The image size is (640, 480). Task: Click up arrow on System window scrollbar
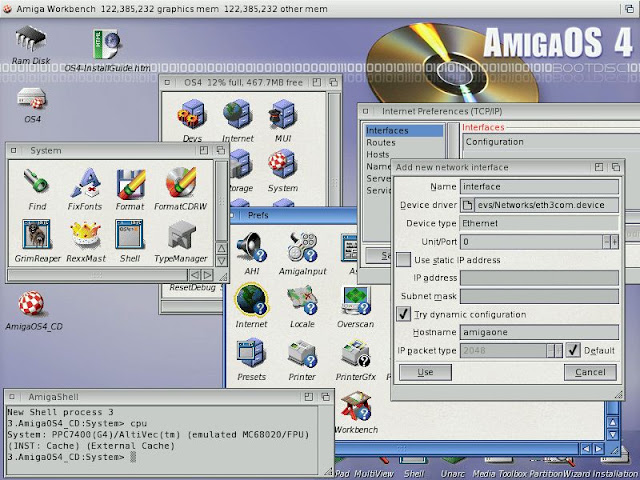(x=221, y=248)
